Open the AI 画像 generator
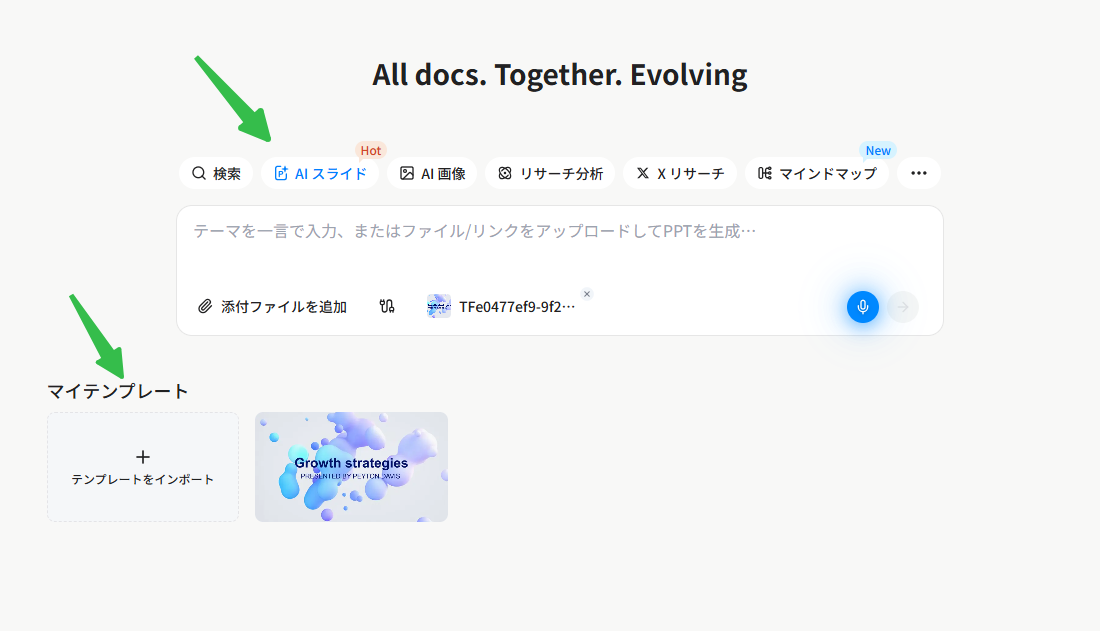 click(432, 173)
